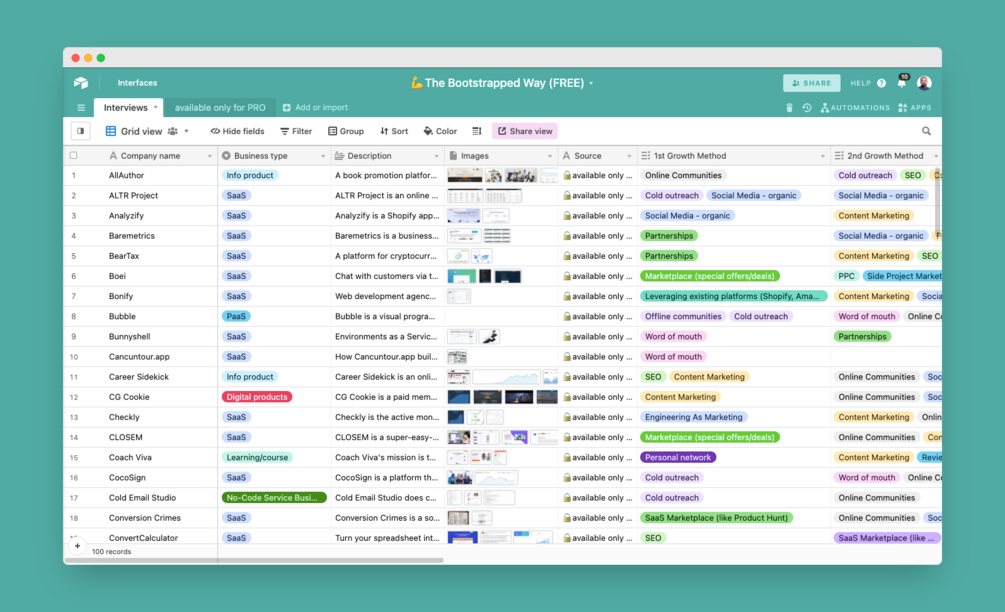The image size is (1005, 612).
Task: Click the trash icon in tab bar
Action: (789, 108)
